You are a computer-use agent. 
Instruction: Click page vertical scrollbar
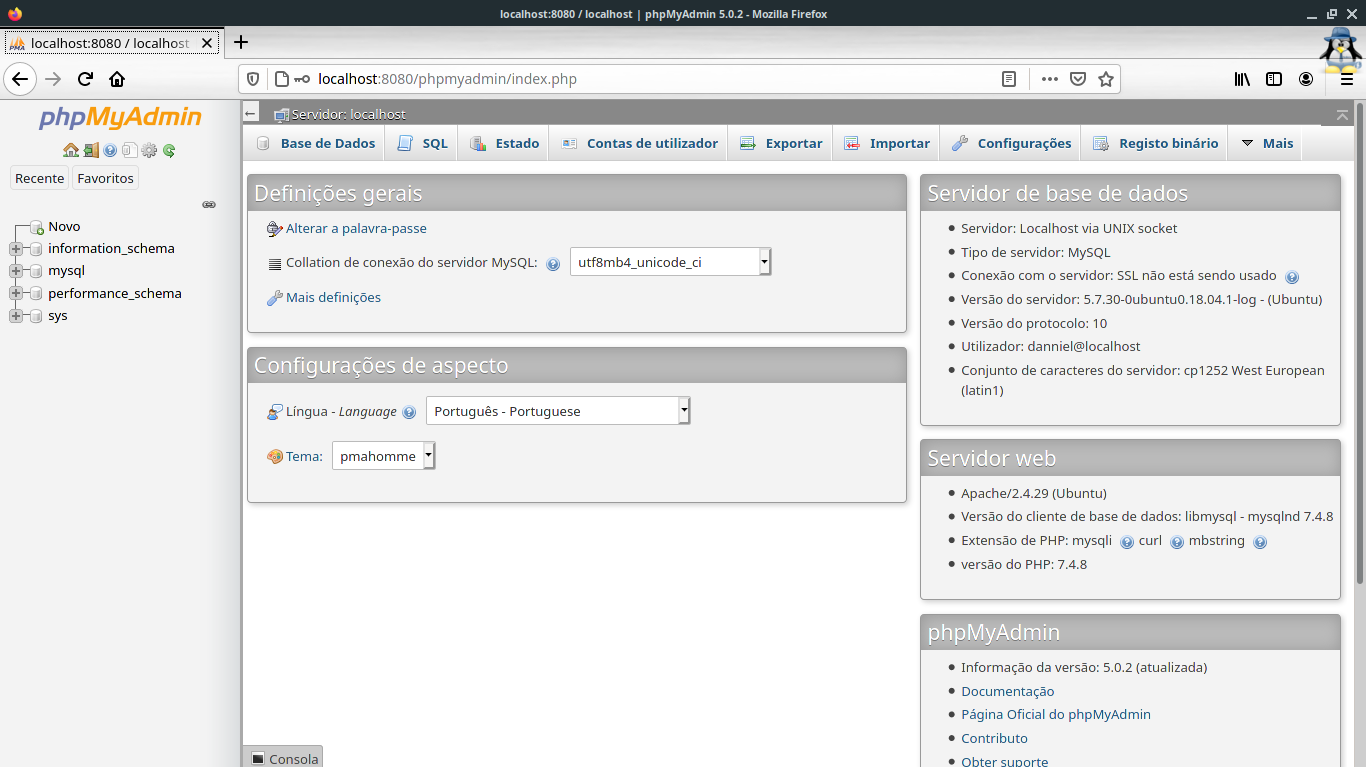click(x=1359, y=342)
